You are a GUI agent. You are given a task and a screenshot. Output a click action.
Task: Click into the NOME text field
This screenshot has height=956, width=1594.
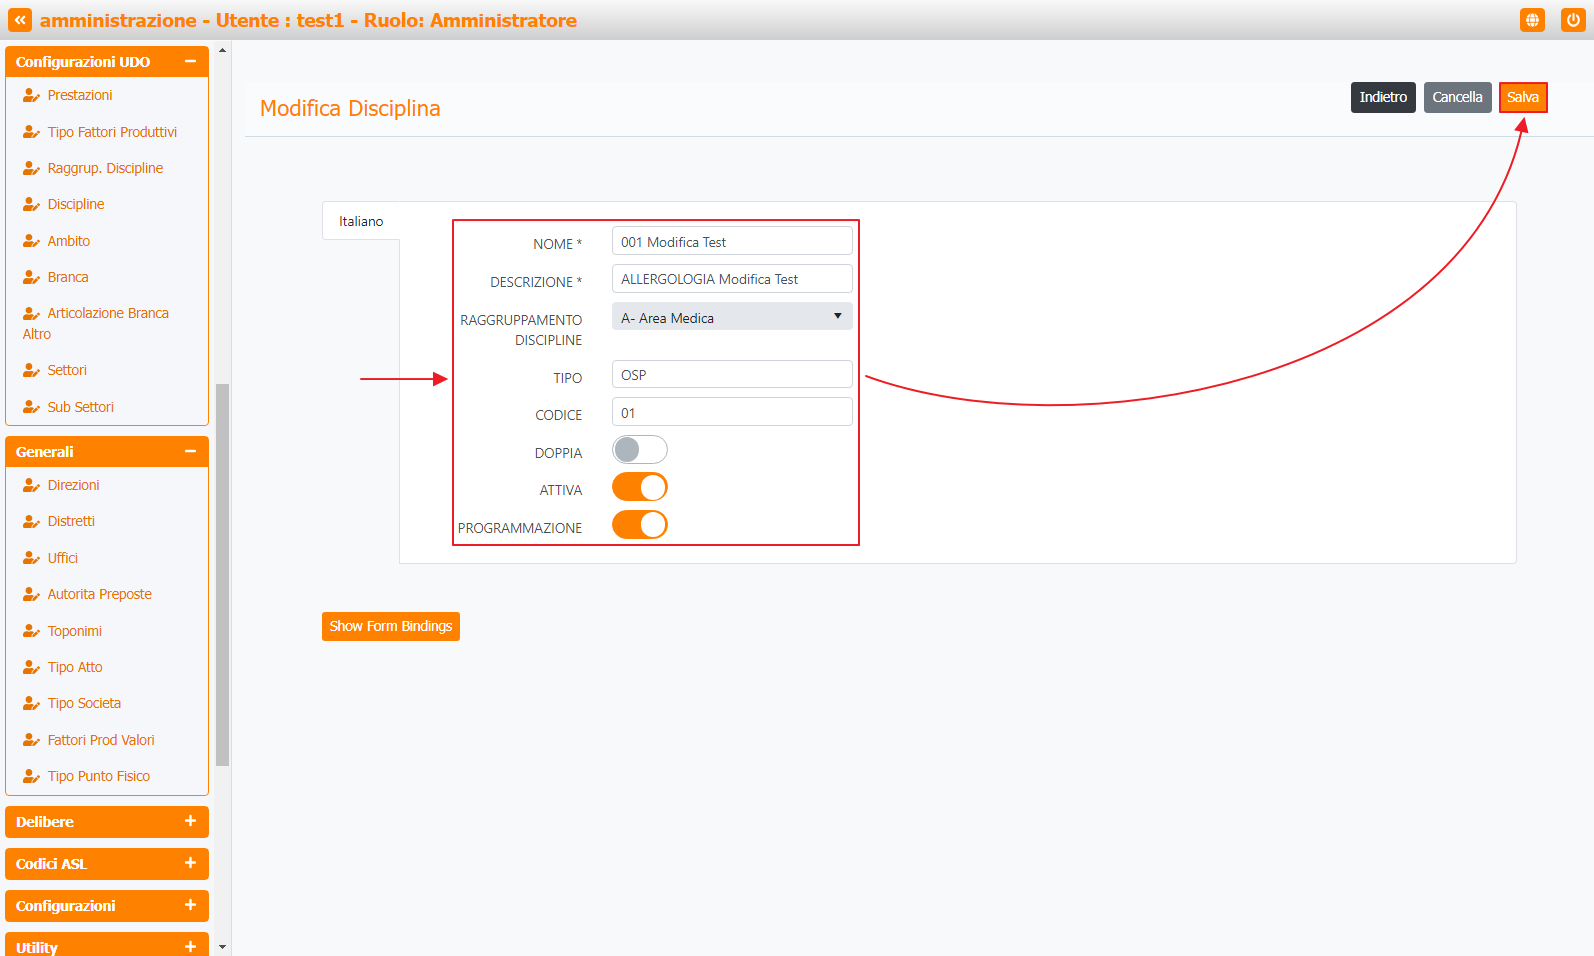[731, 242]
